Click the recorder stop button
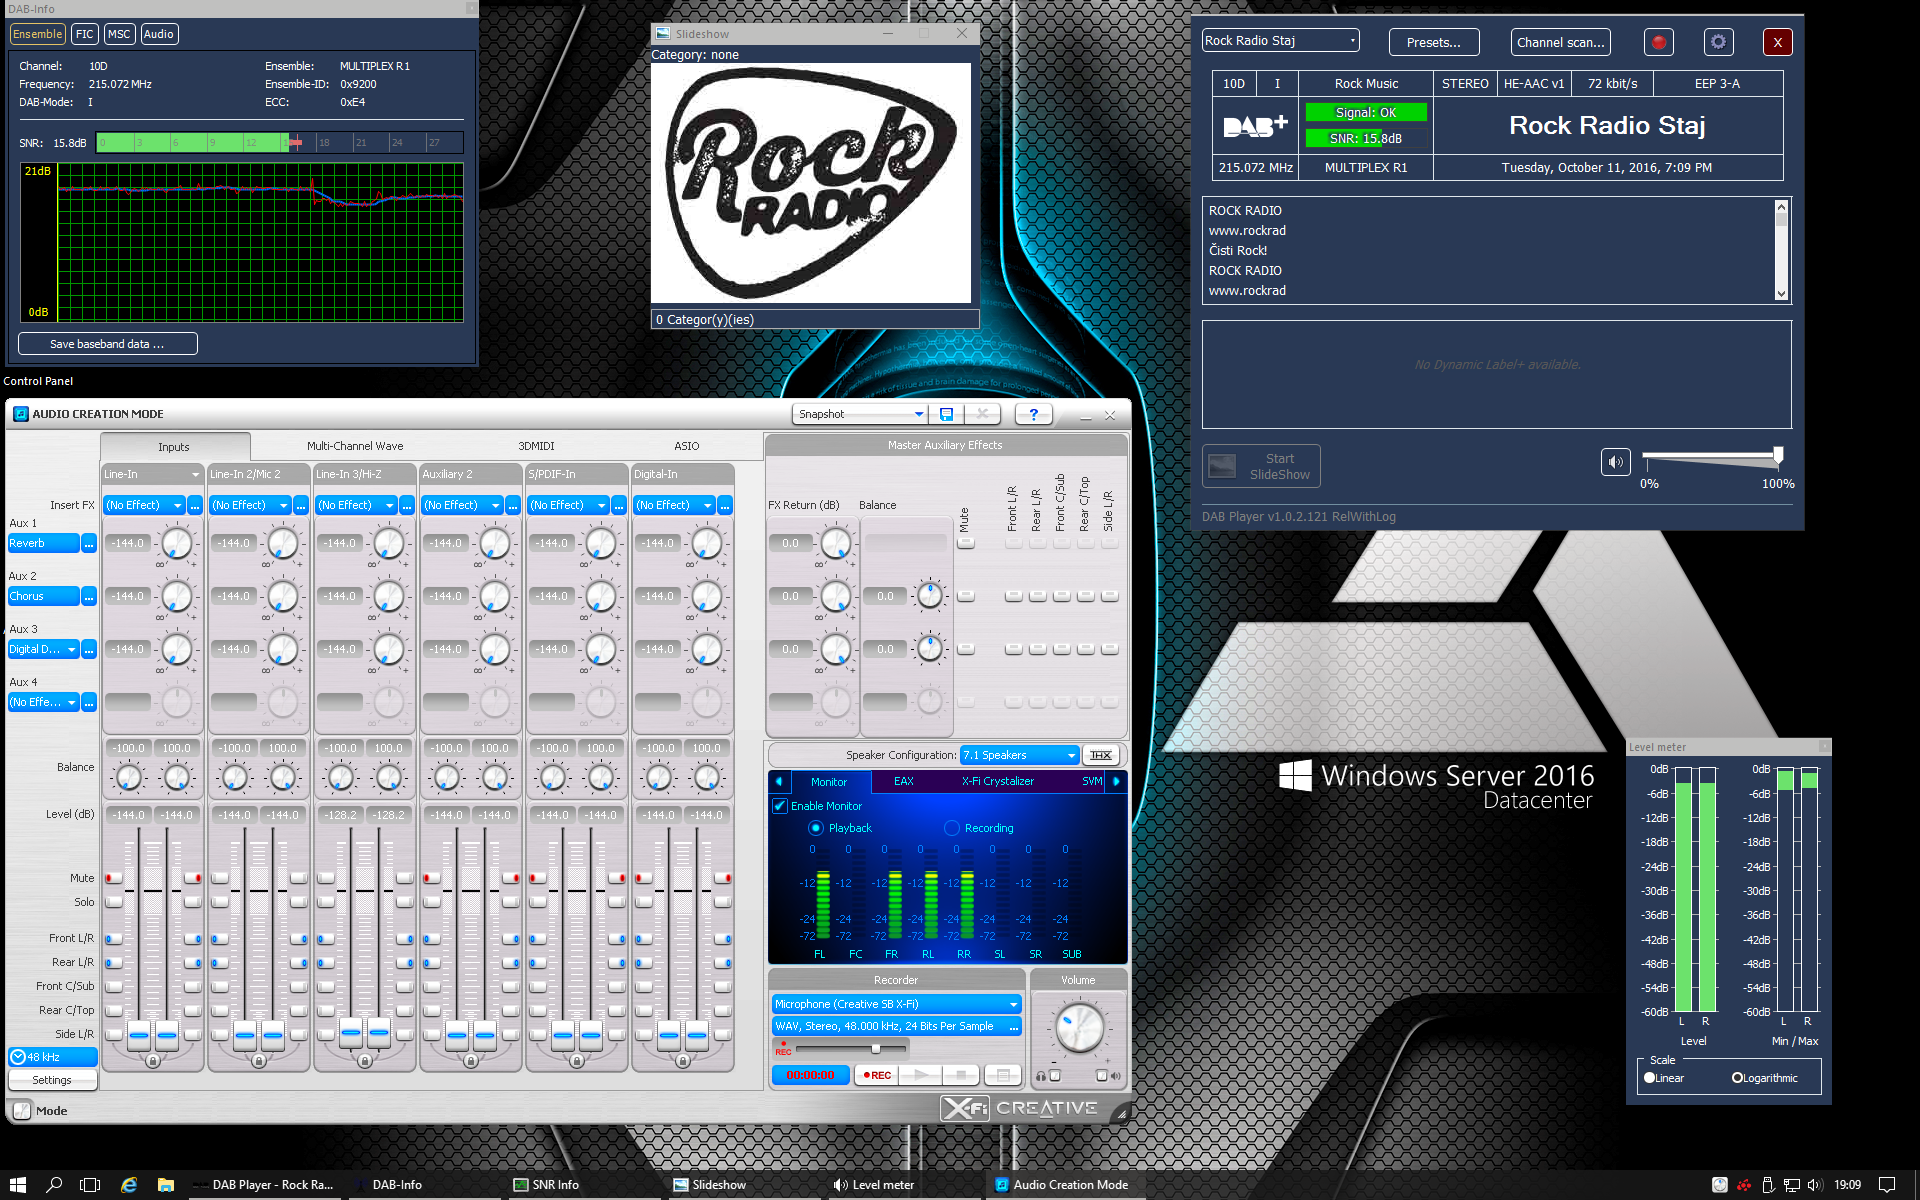Image resolution: width=1920 pixels, height=1200 pixels. [x=960, y=1075]
